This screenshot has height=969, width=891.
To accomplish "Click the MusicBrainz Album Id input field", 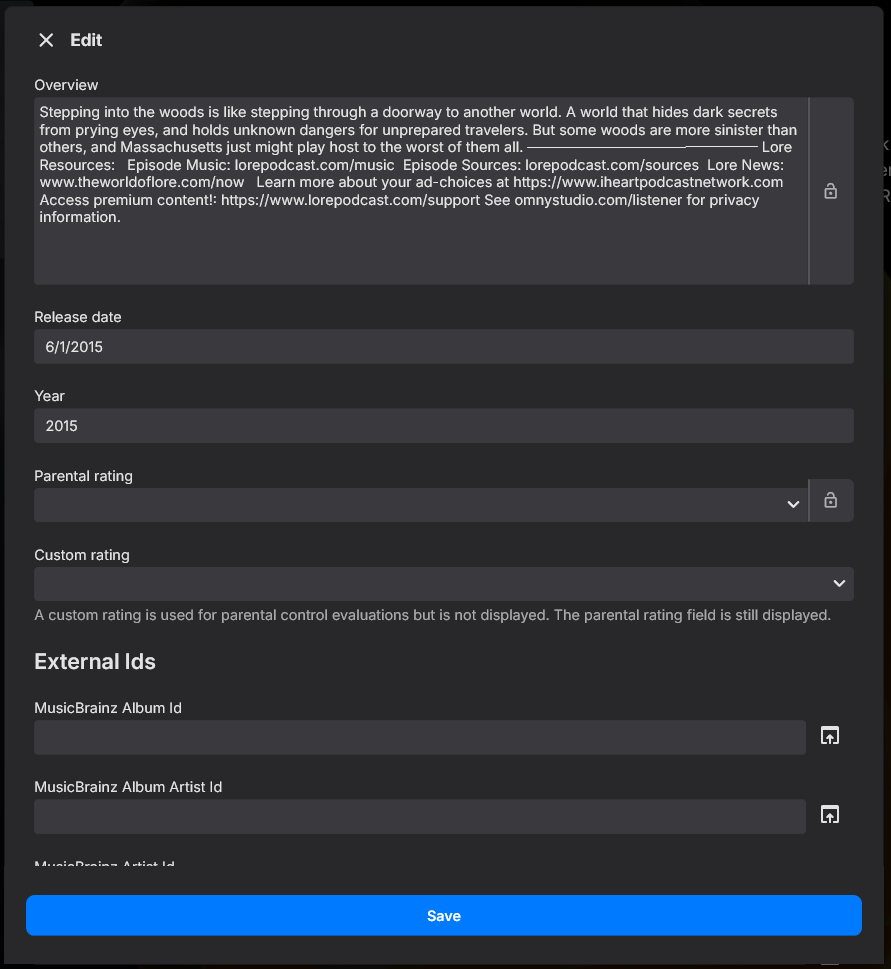I will point(420,736).
